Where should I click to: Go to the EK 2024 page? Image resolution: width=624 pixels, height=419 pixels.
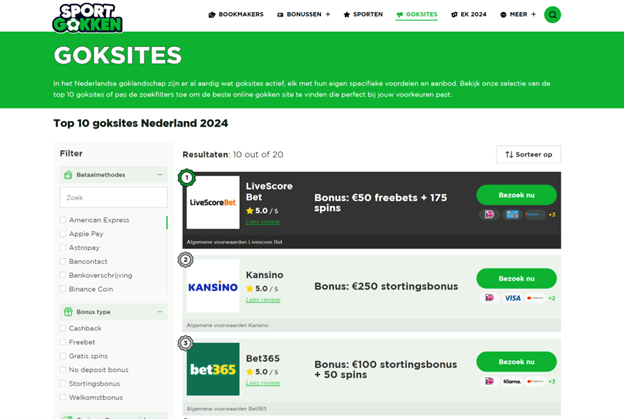click(468, 15)
